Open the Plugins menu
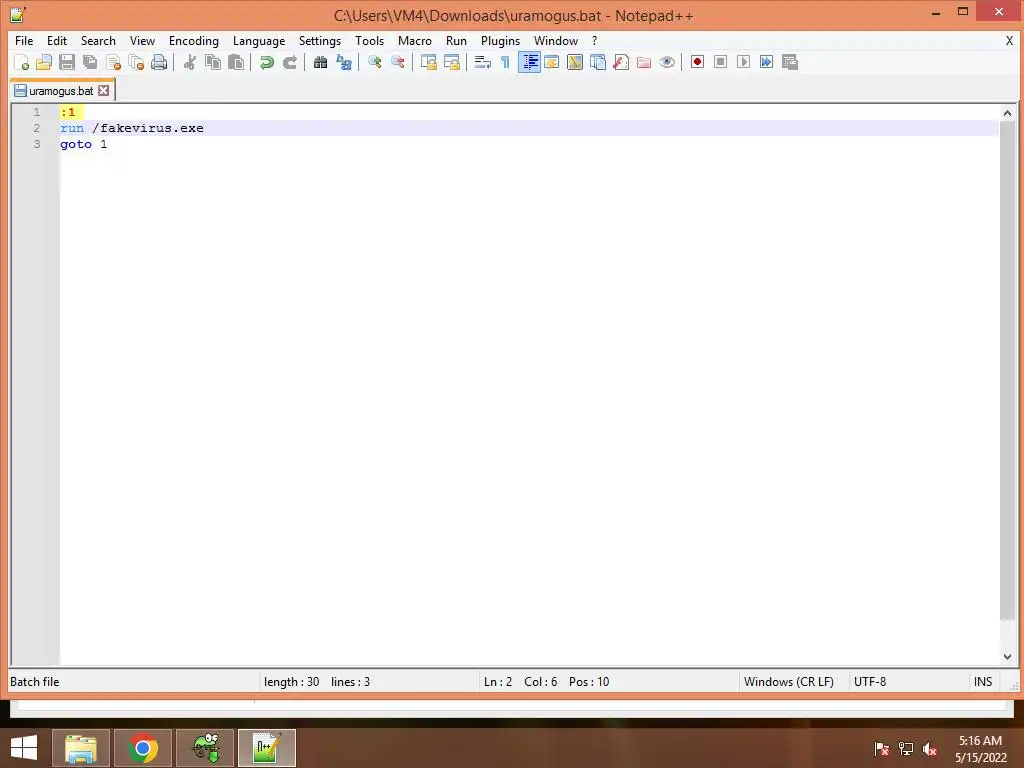The image size is (1024, 768). 500,40
